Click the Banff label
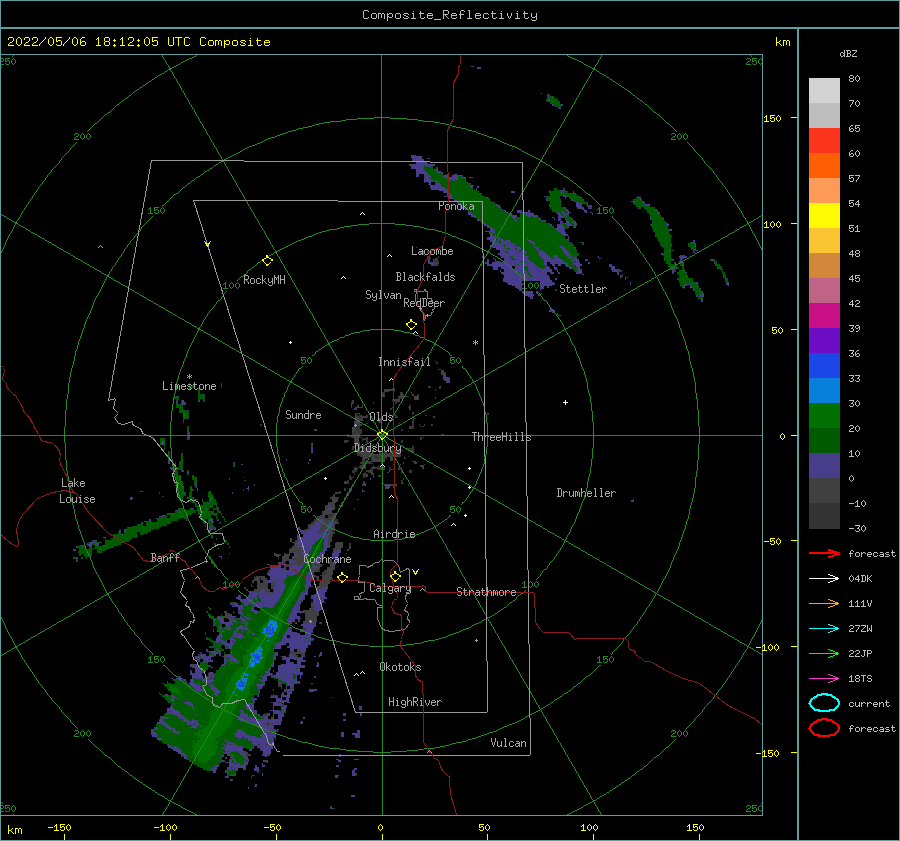The width and height of the screenshot is (900, 841). [165, 557]
